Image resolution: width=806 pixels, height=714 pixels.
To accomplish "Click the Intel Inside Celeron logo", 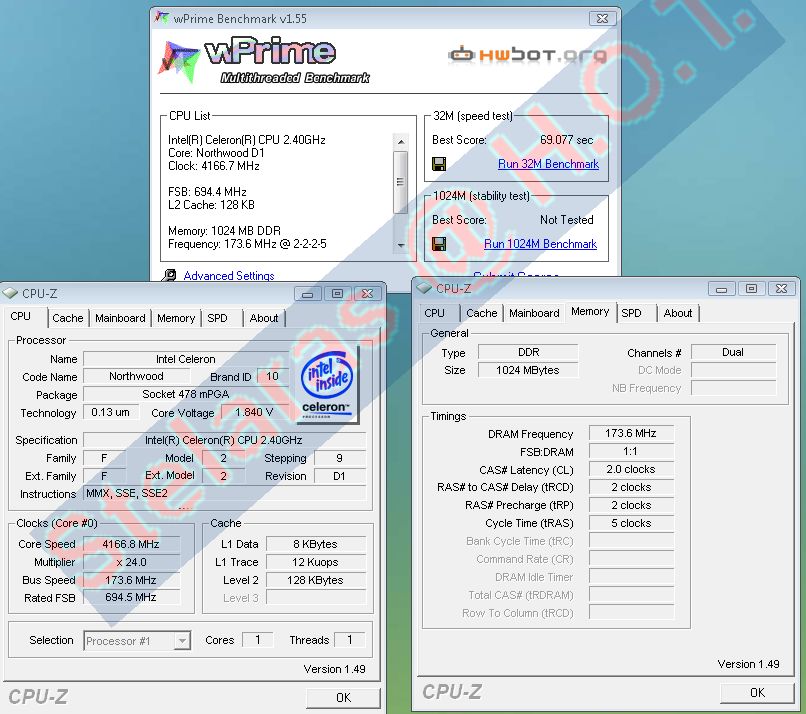I will pos(327,384).
